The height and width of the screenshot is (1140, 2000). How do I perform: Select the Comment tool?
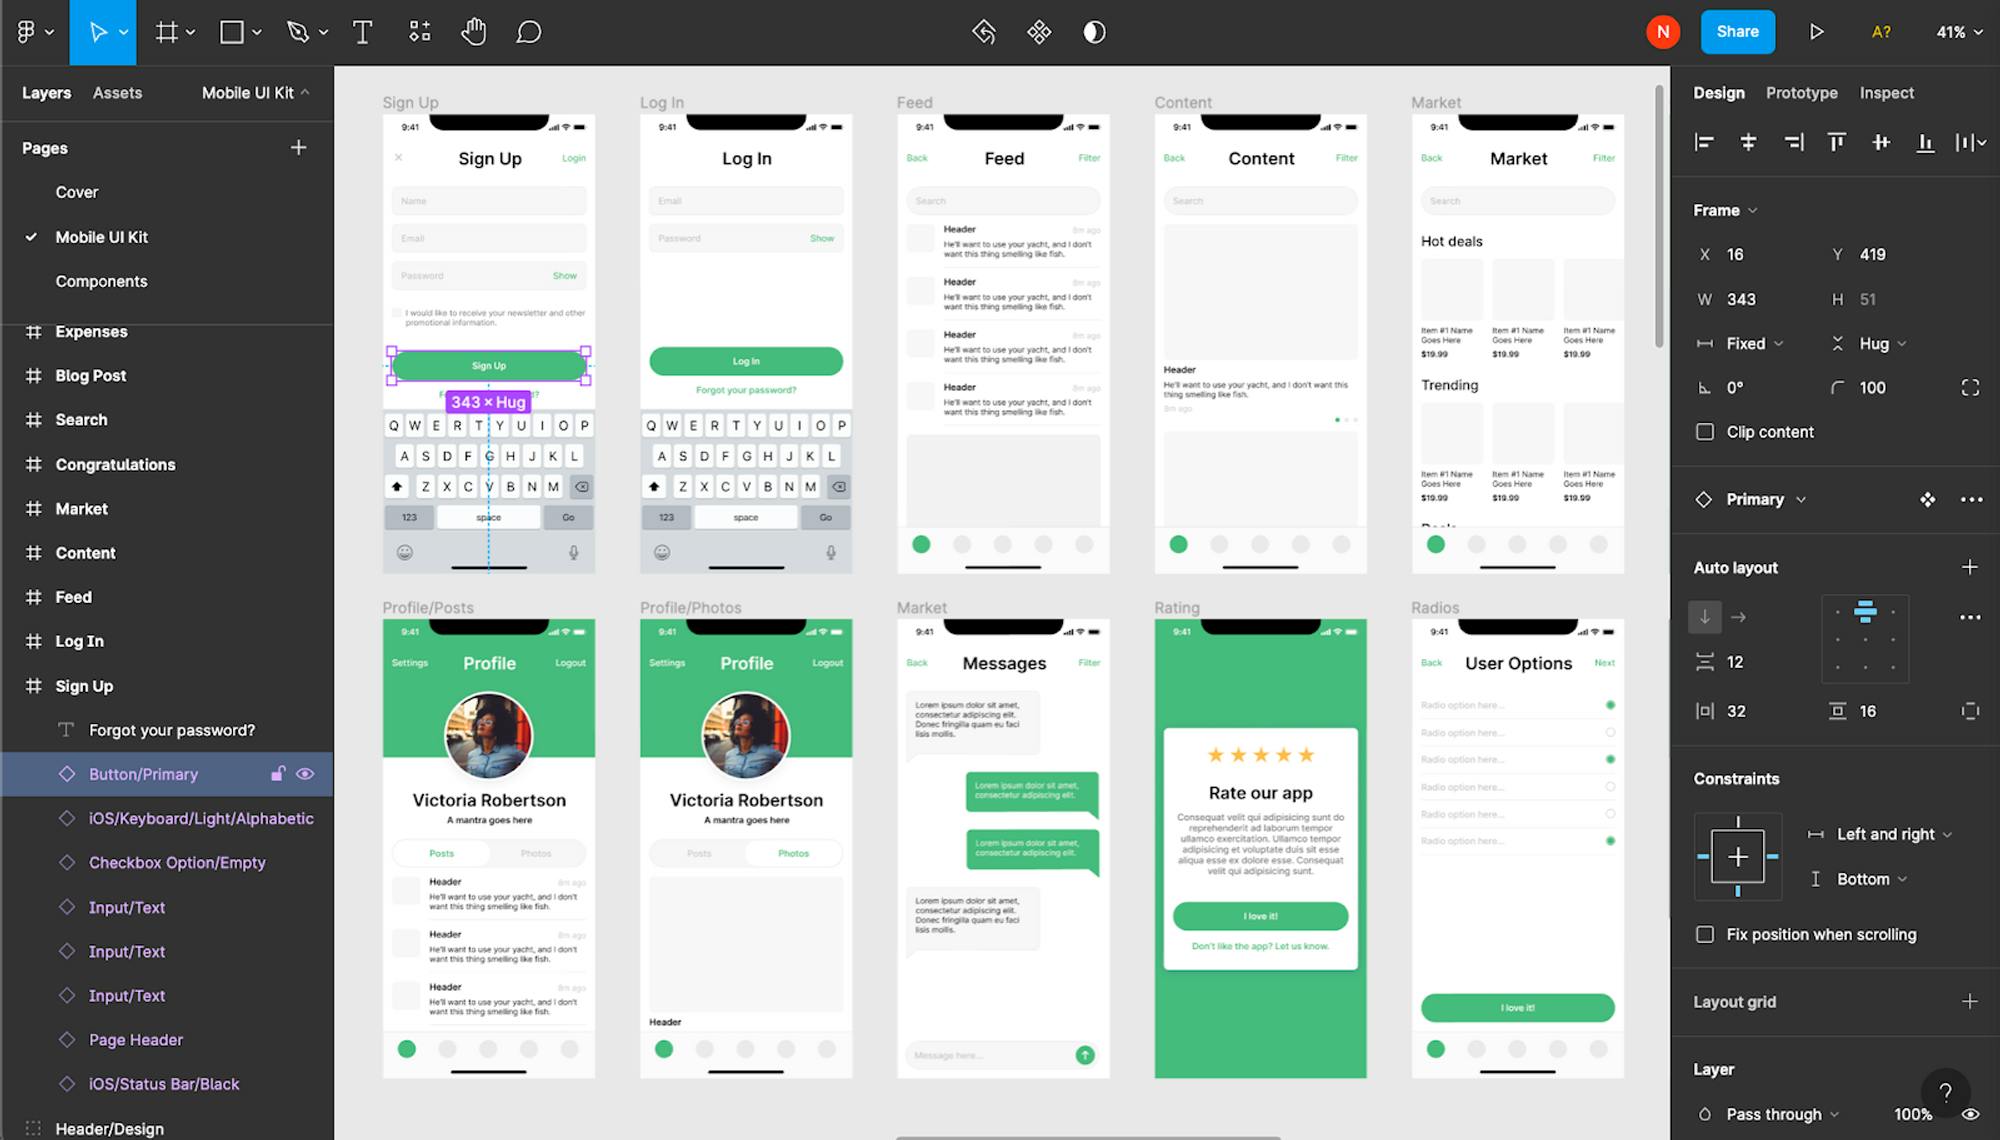[528, 32]
